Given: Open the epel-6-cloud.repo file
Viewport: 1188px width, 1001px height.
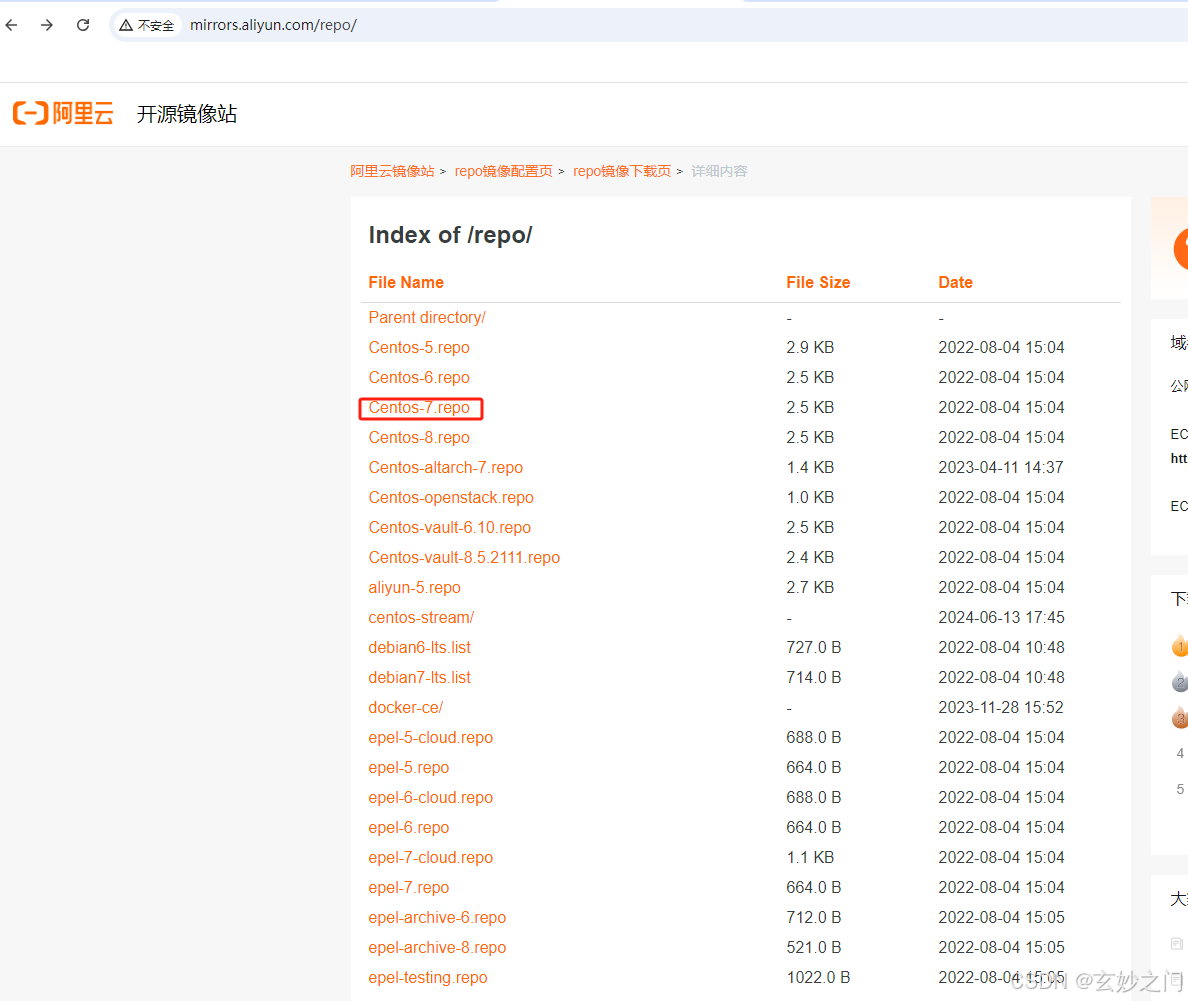Looking at the screenshot, I should [x=430, y=797].
